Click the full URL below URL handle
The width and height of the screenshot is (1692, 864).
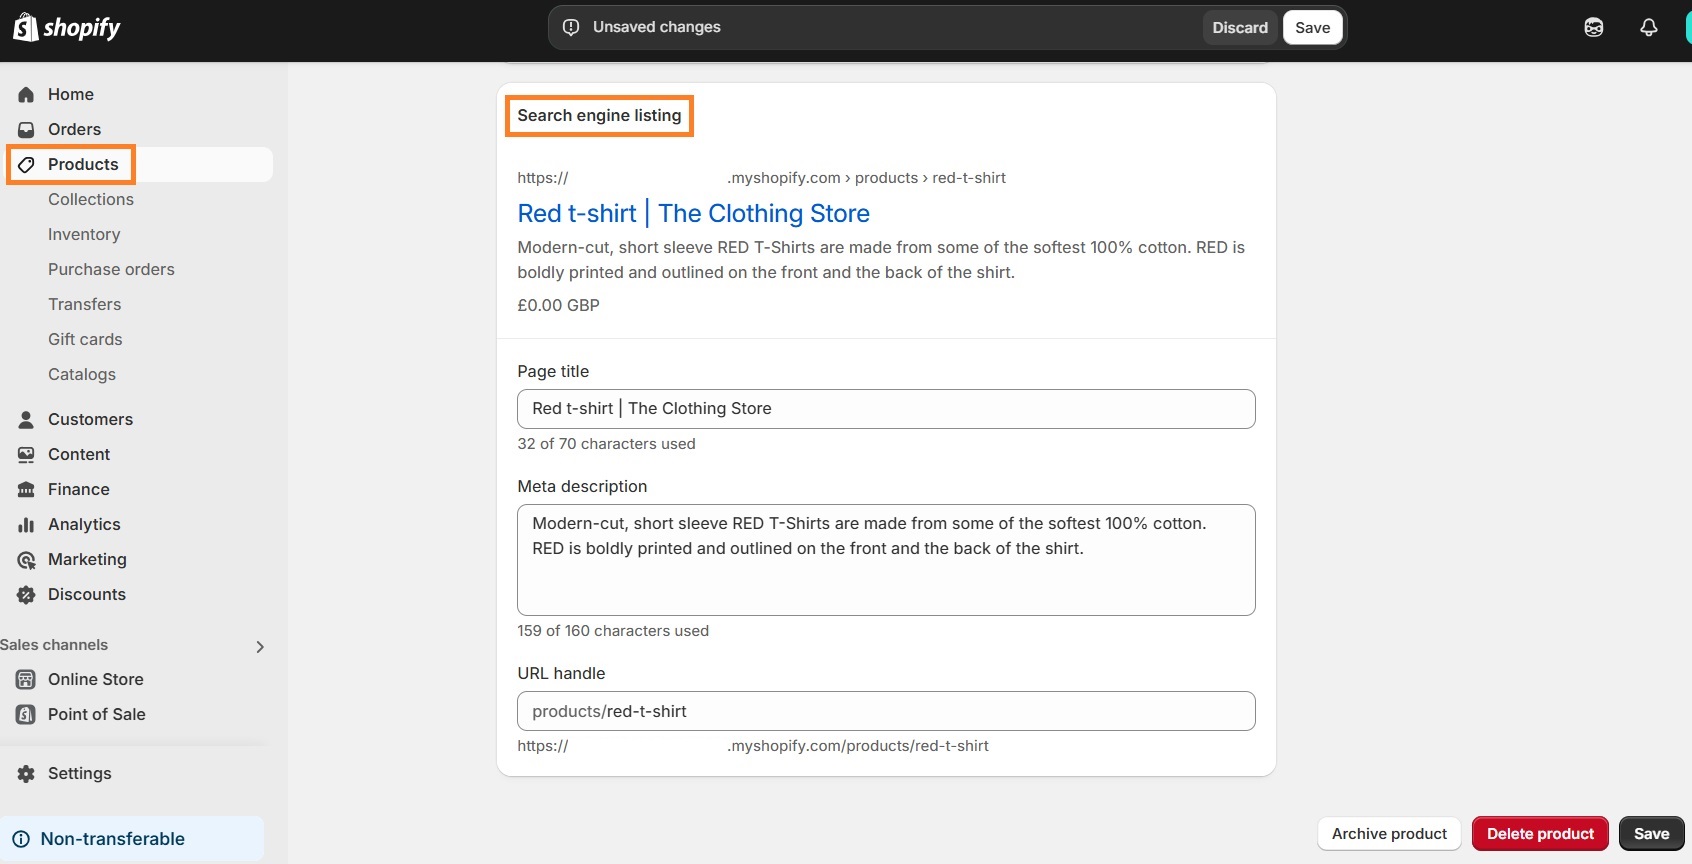(x=753, y=746)
